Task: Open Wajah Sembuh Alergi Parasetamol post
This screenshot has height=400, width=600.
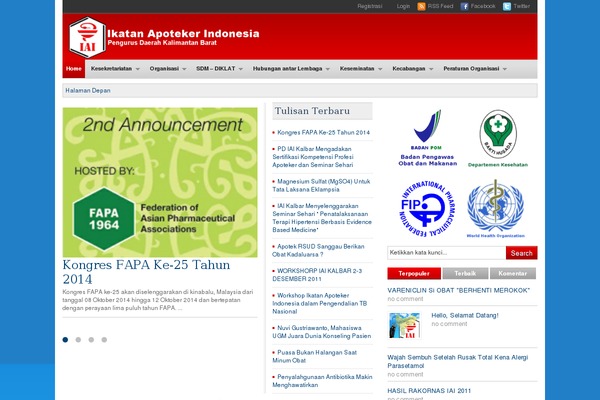Action: click(x=458, y=361)
